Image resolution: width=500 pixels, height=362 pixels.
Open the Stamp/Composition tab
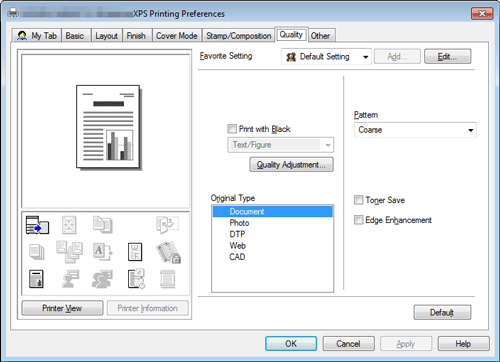click(x=238, y=36)
